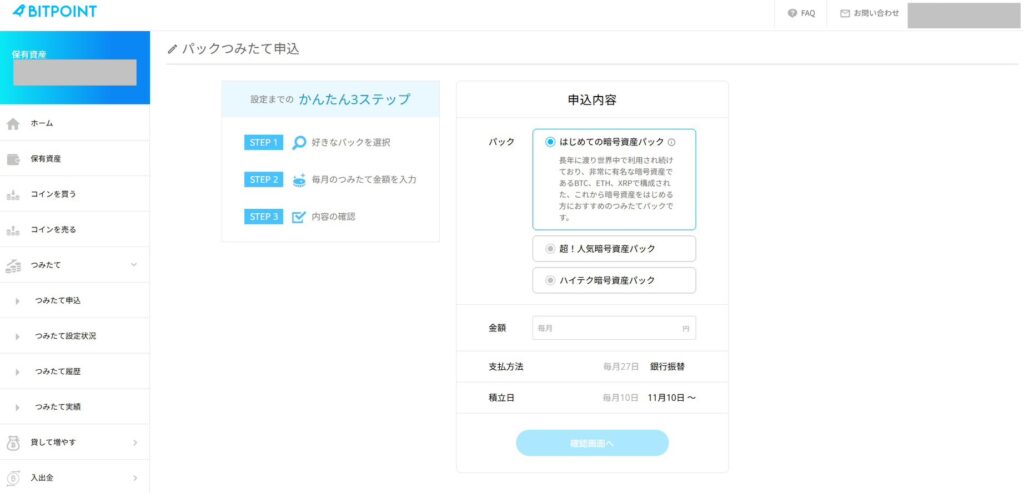
Task: Expand the 貸して増やす submenu arrow
Action: [x=134, y=442]
